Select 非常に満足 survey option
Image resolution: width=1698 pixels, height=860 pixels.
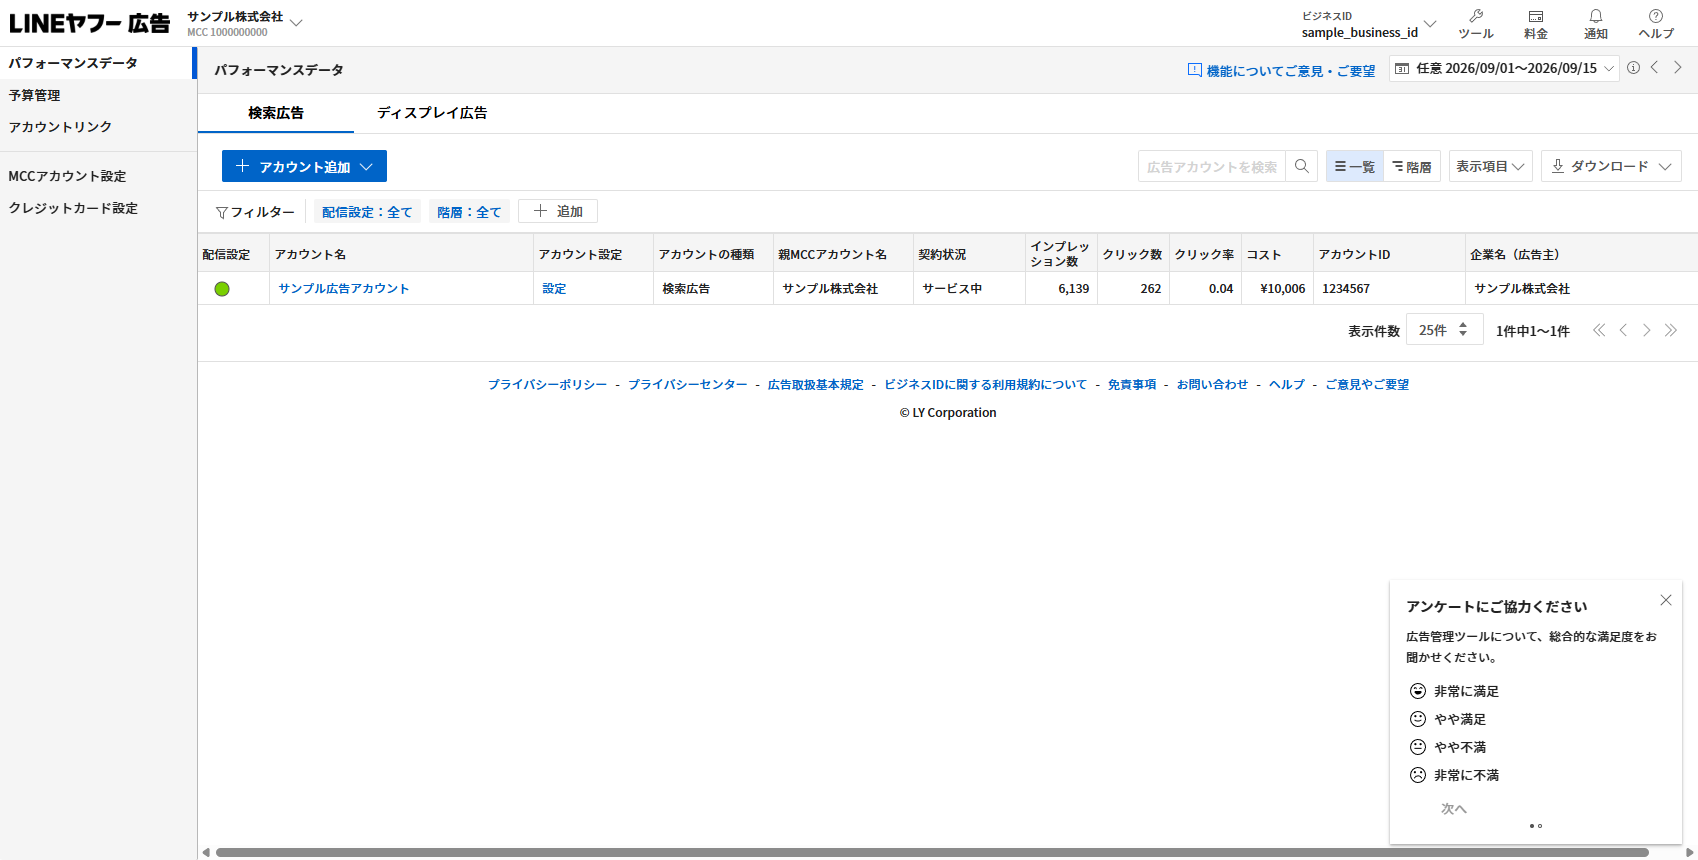pos(1454,691)
